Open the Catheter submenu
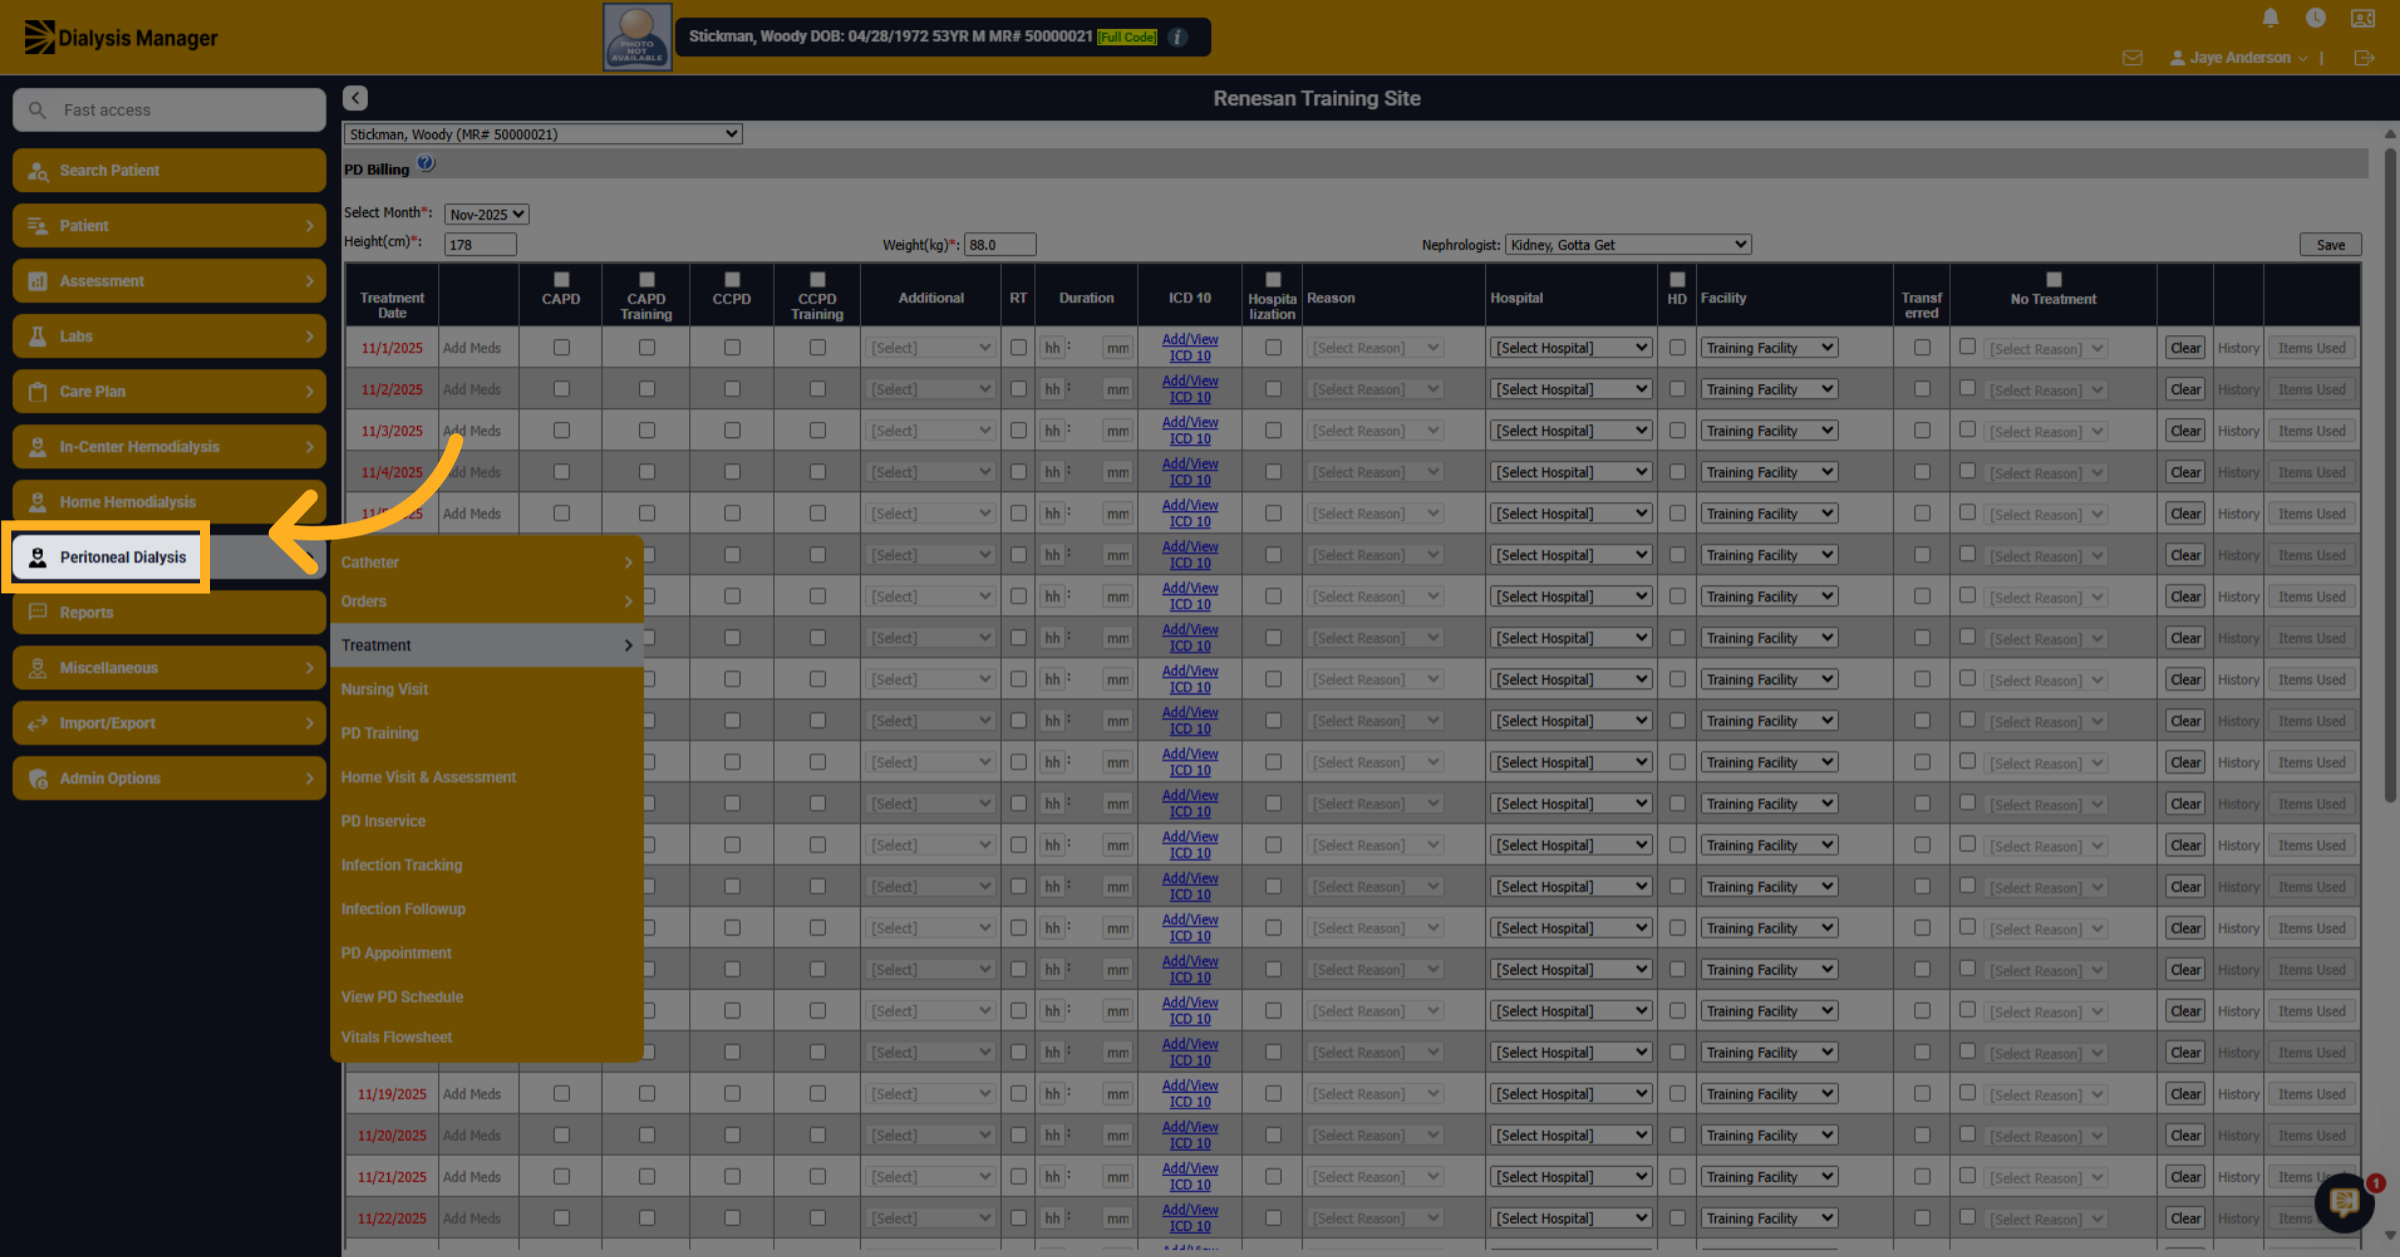Image resolution: width=2400 pixels, height=1257 pixels. point(486,562)
